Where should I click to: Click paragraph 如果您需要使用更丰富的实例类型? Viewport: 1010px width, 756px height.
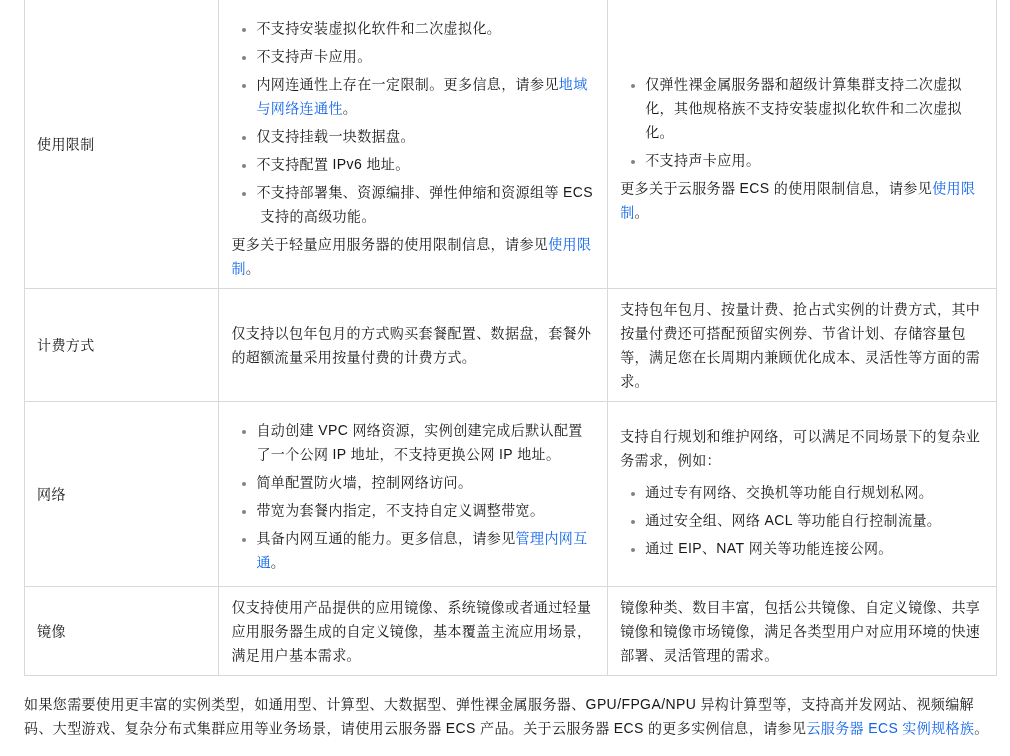click(x=504, y=716)
